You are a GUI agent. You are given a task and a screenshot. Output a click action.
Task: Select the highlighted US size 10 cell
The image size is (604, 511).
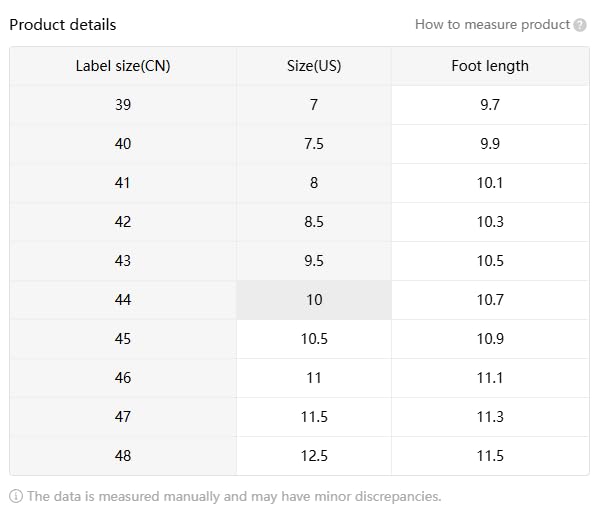click(x=313, y=300)
